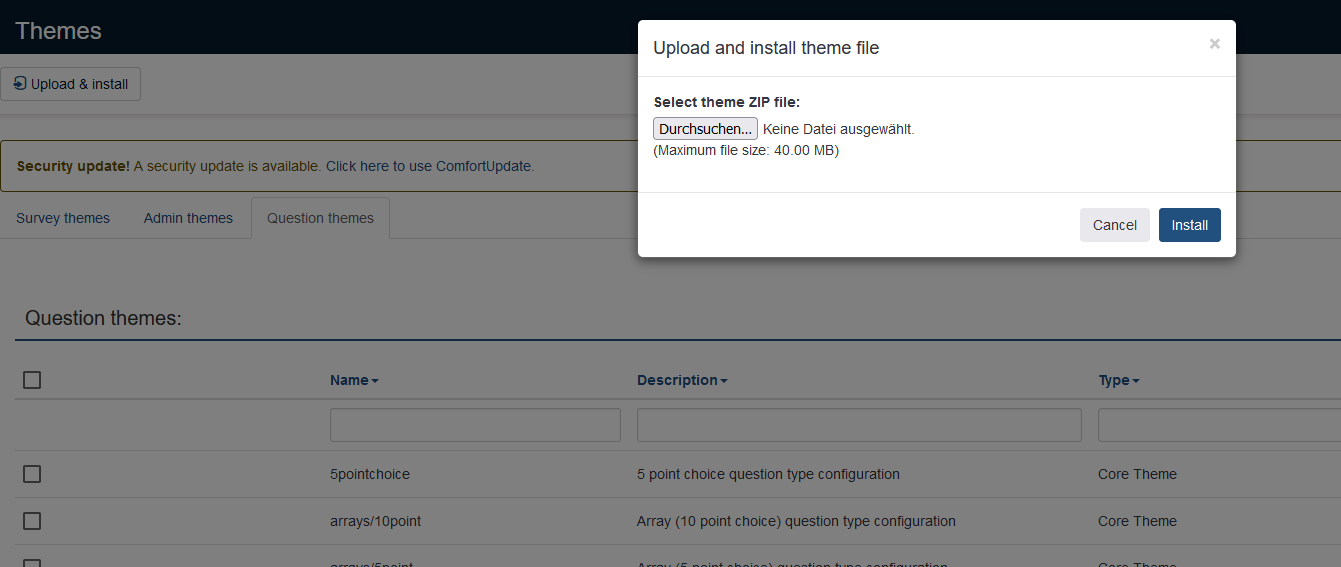Open the Click here ComfortUpdate link
This screenshot has height=567, width=1341.
coord(357,166)
